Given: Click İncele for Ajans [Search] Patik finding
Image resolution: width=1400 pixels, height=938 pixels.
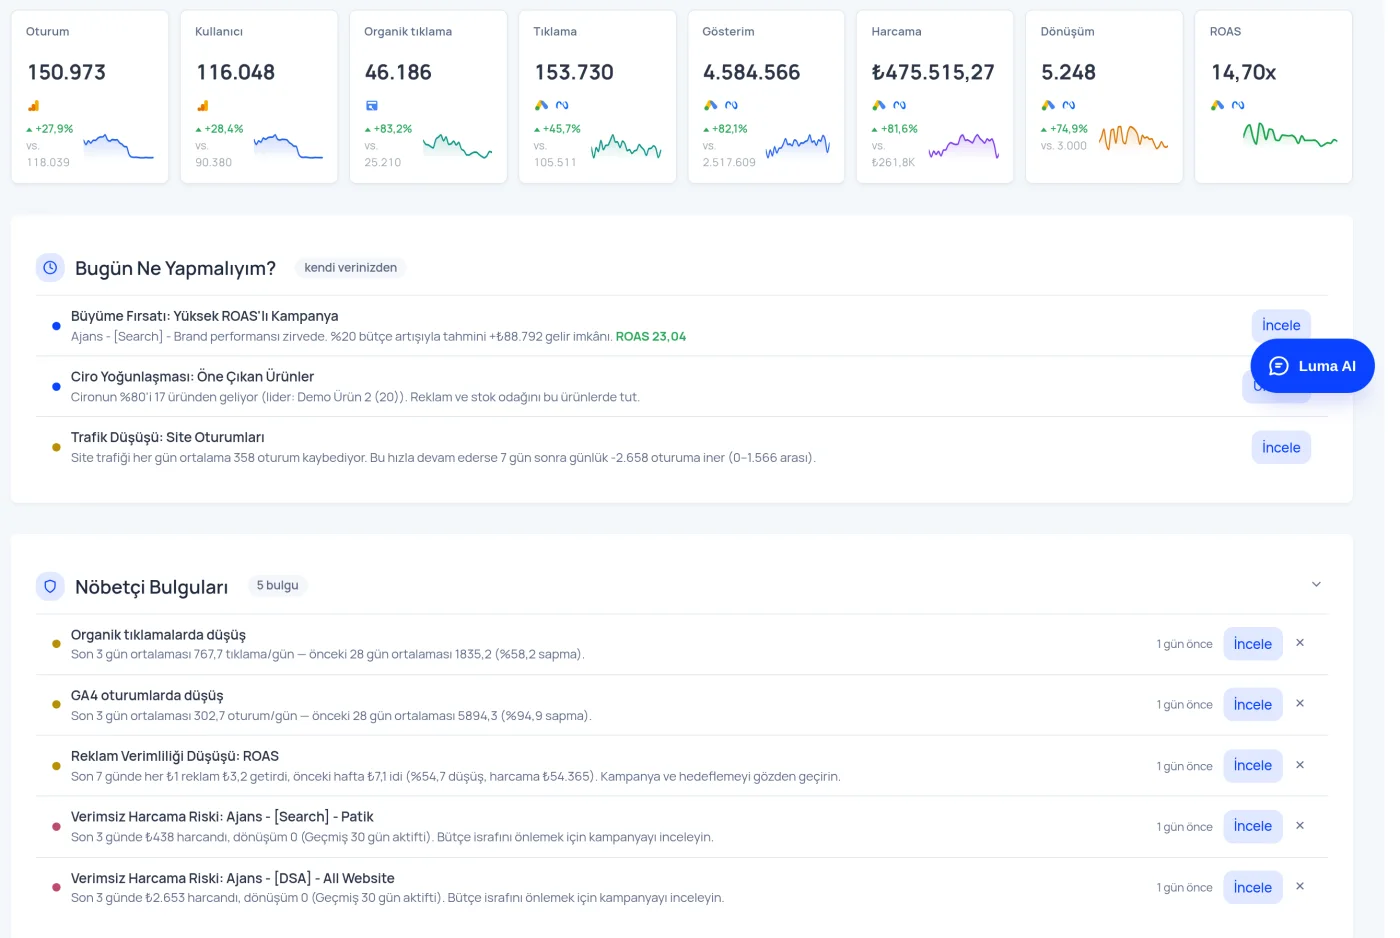Looking at the screenshot, I should coord(1253,826).
